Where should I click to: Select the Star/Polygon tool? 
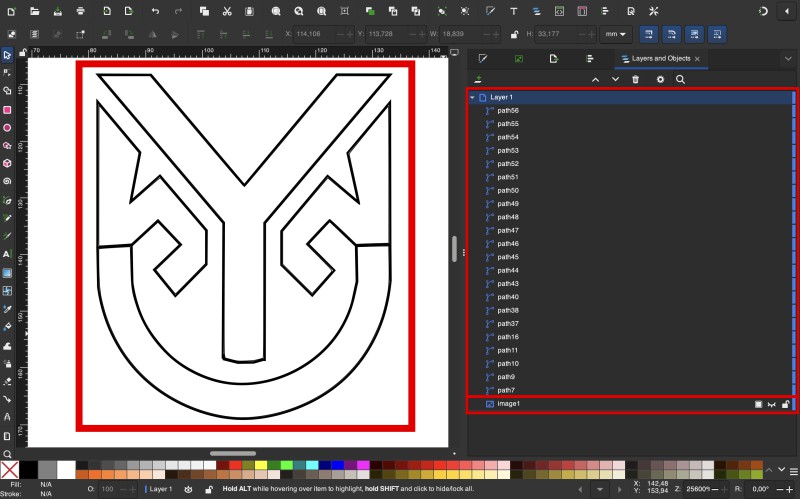(7, 145)
